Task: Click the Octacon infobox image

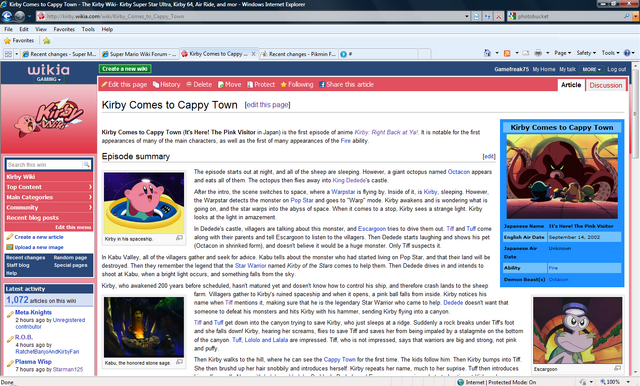Action: tap(562, 177)
